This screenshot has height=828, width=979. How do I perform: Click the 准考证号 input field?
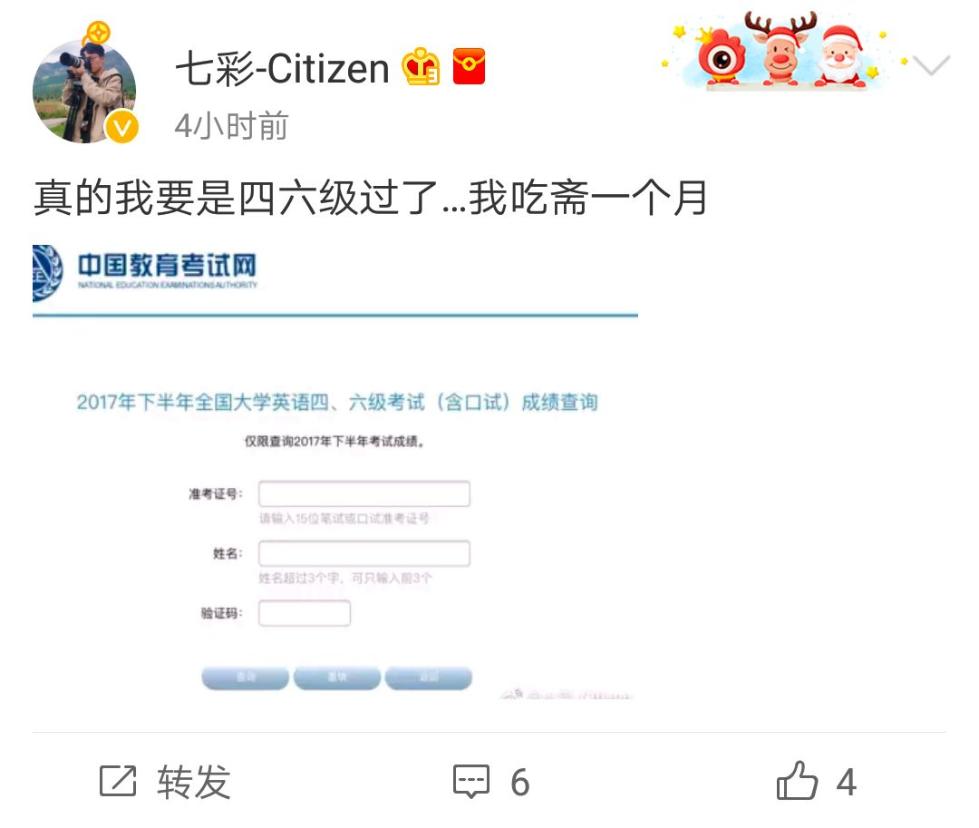[364, 494]
